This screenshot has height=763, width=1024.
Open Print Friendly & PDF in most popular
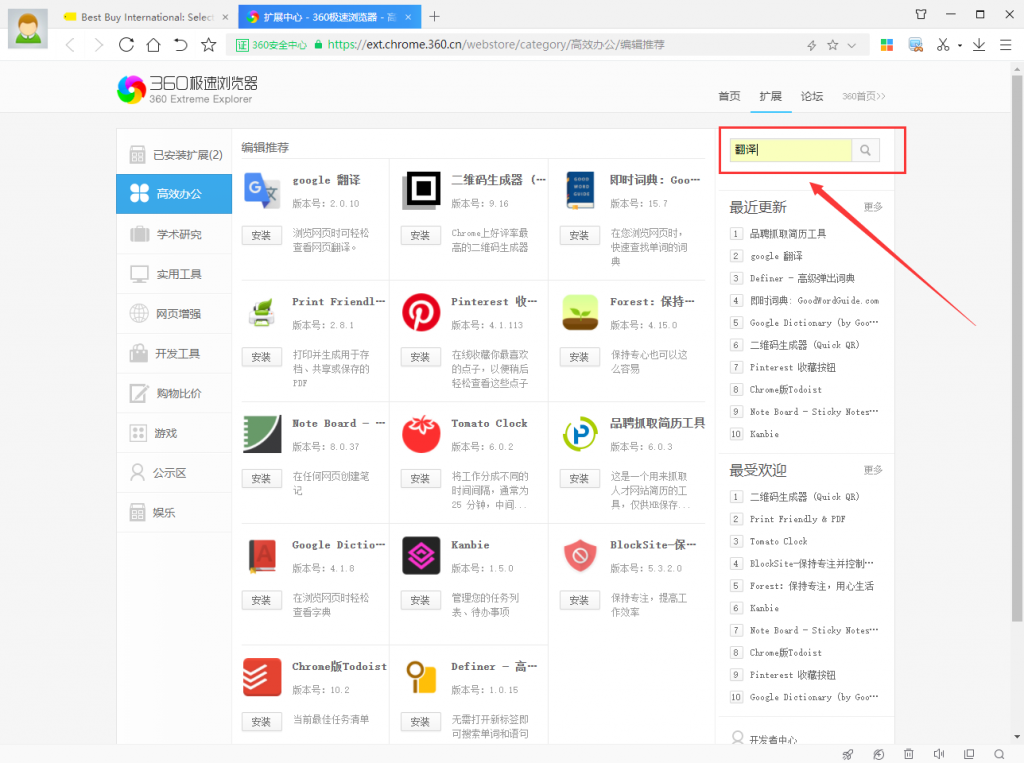tap(797, 519)
